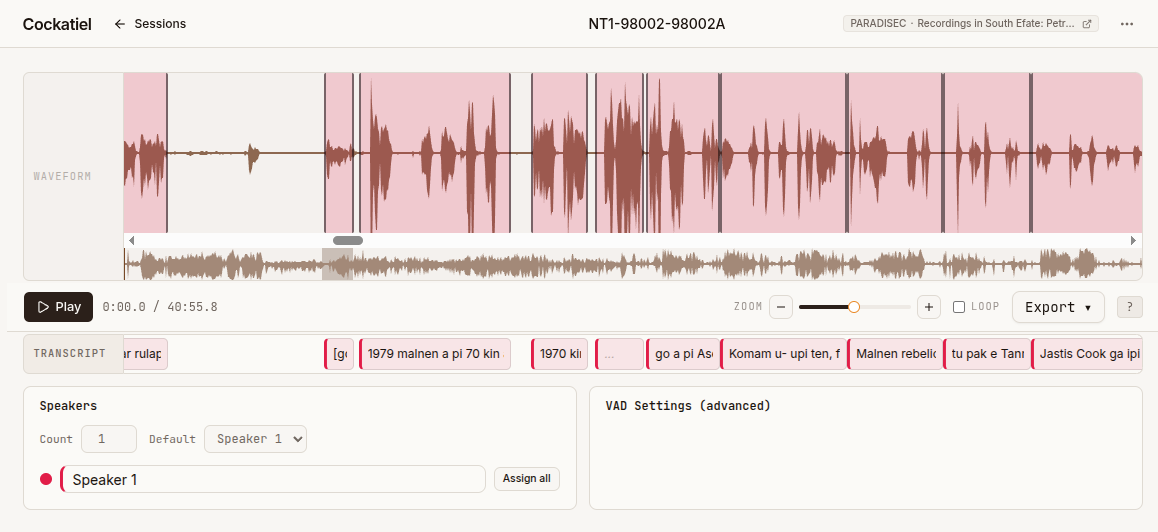The image size is (1158, 532).
Task: Select transcript segment 'tu pak e Tan'
Action: (987, 354)
